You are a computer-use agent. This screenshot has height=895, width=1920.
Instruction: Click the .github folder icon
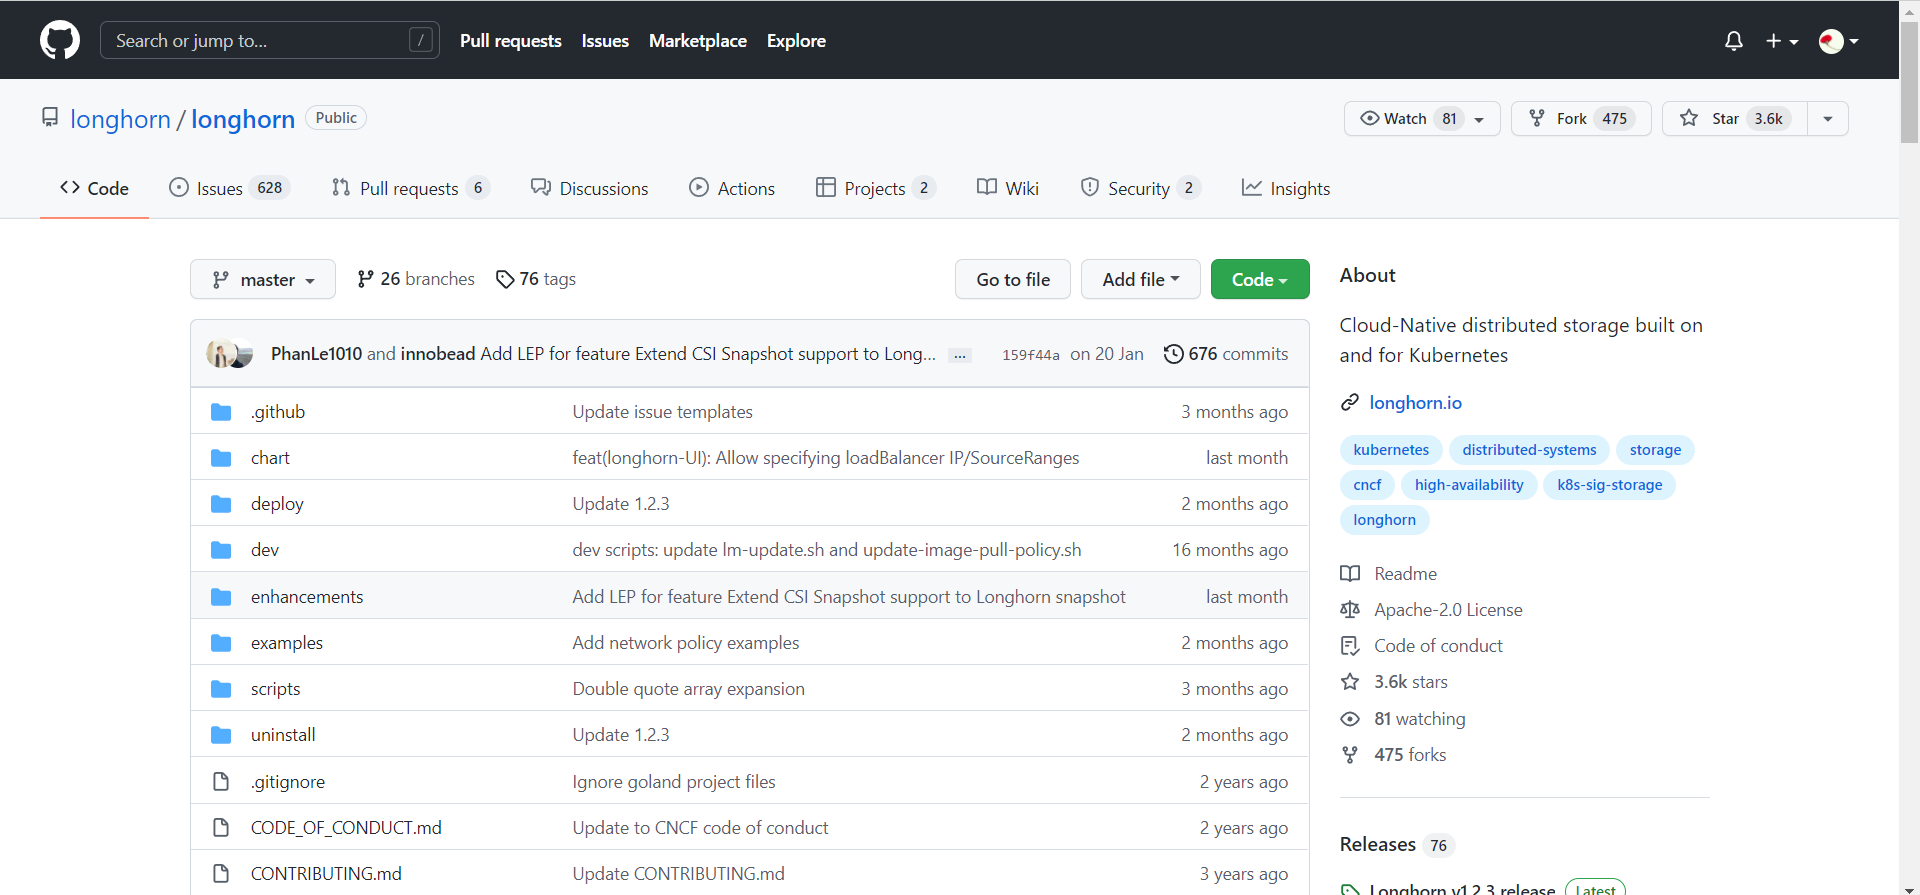(x=221, y=412)
